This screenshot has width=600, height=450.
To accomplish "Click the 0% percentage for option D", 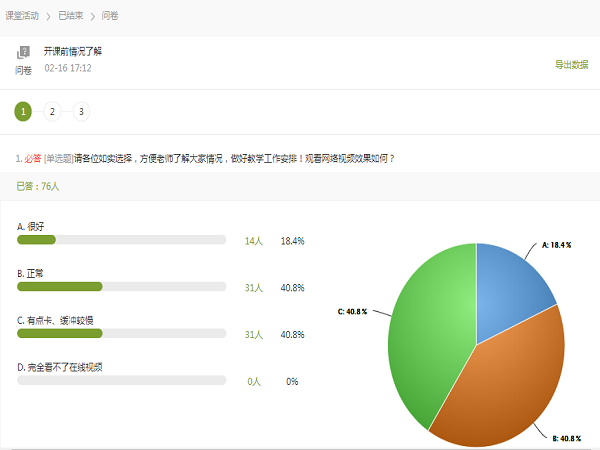I will [292, 382].
